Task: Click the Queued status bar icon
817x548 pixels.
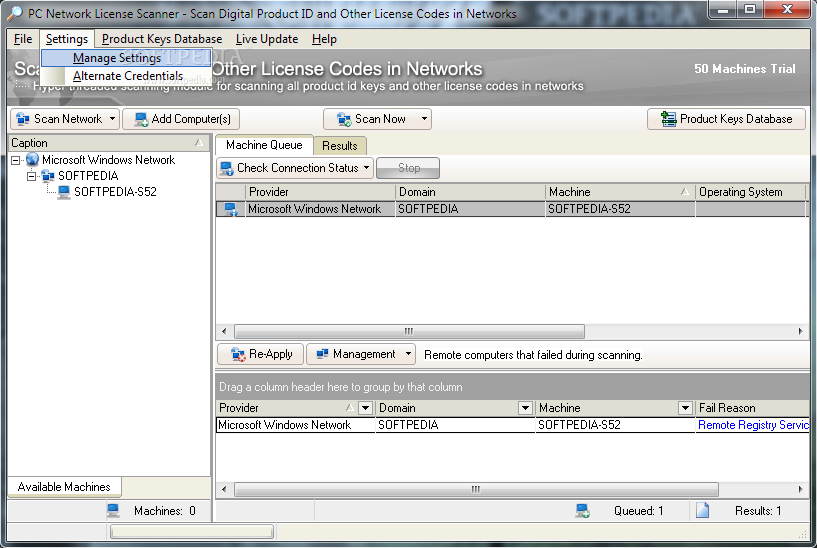Action: [x=583, y=510]
